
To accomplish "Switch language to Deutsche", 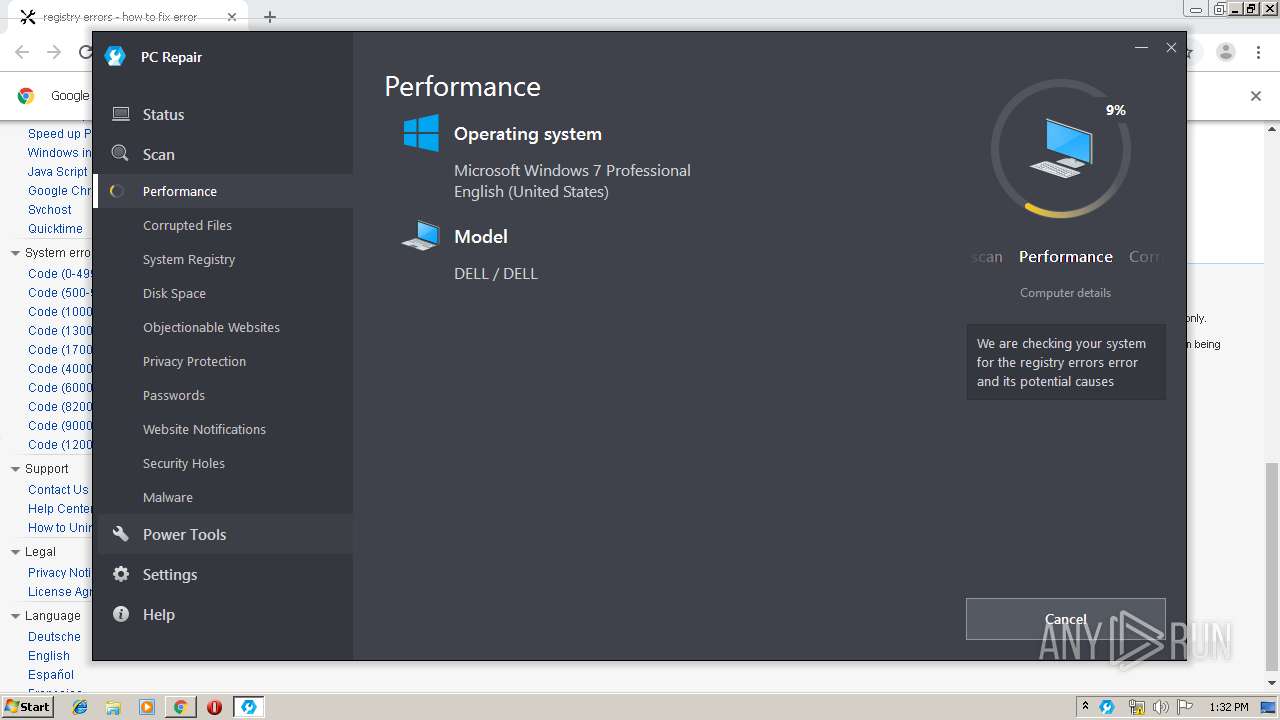I will (x=54, y=637).
